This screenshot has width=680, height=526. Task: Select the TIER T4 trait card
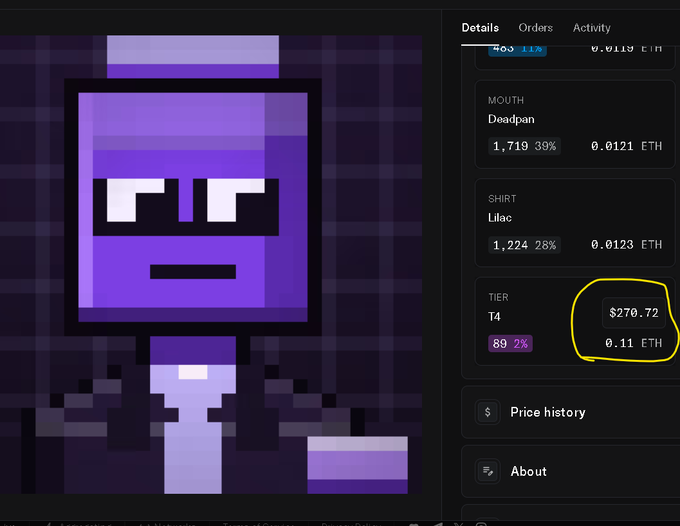point(575,321)
